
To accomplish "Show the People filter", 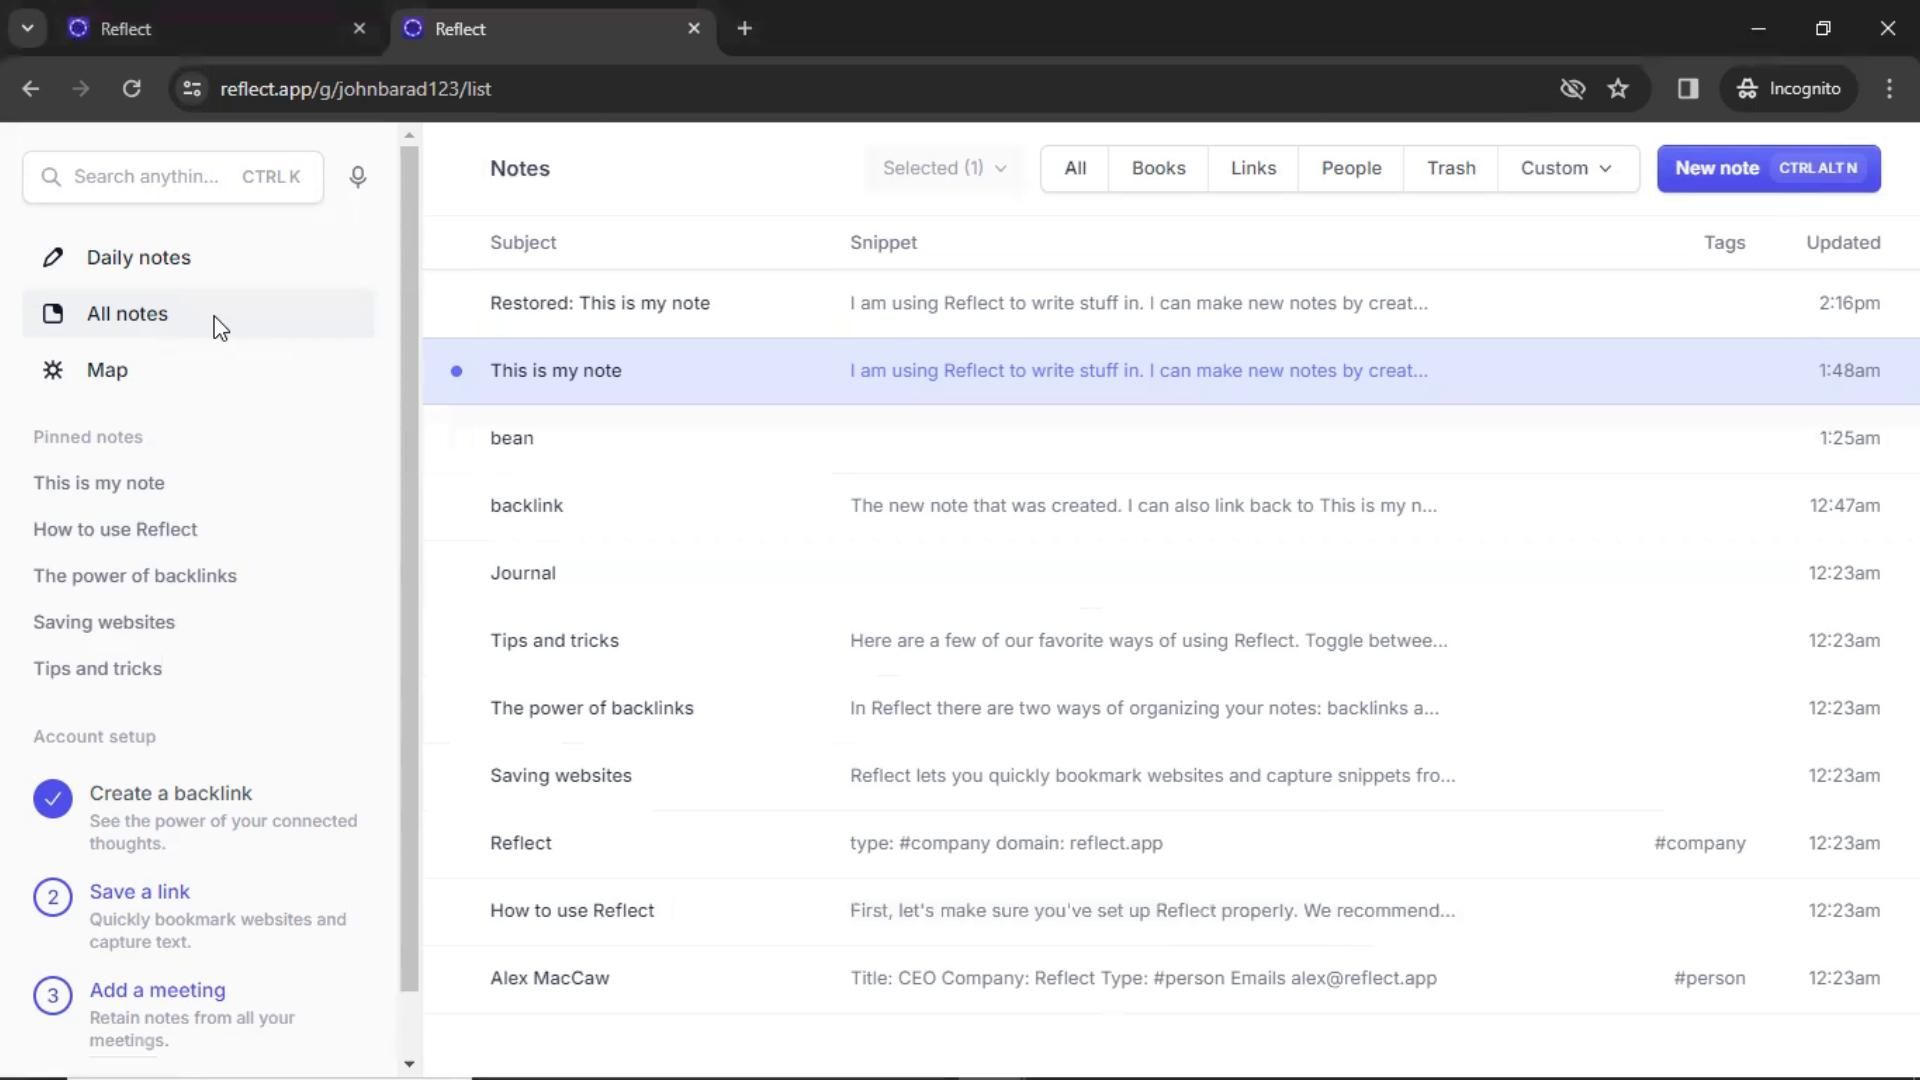I will tap(1351, 169).
